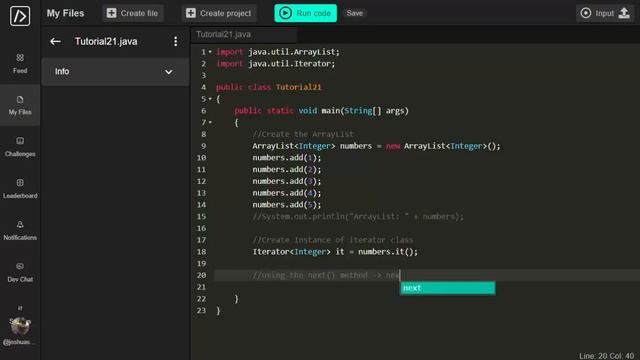
Task: Click the numbers.add(4); line
Action: tap(287, 193)
